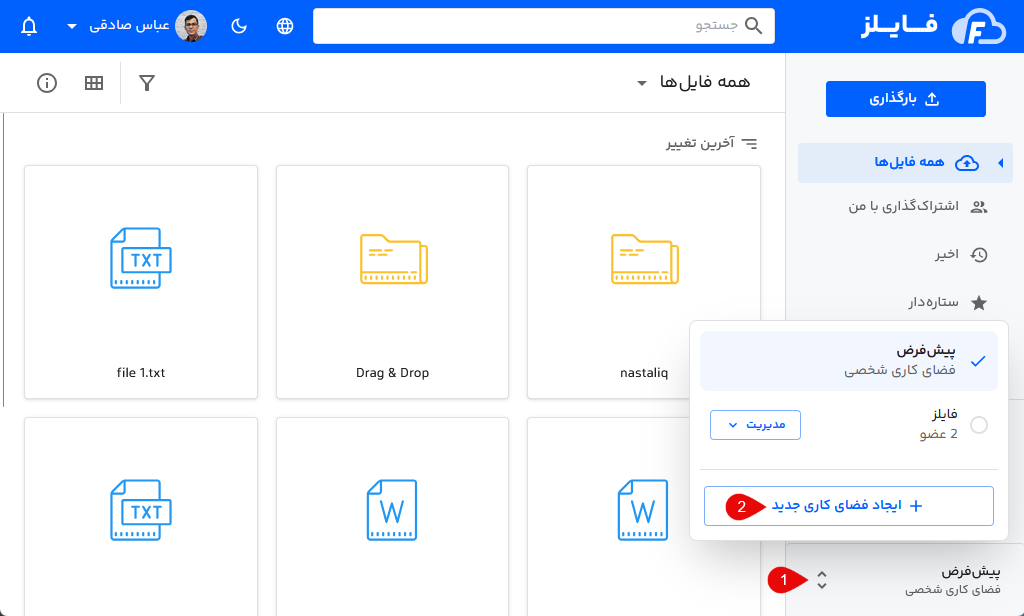Toggle dark mode with the moon icon

[238, 25]
